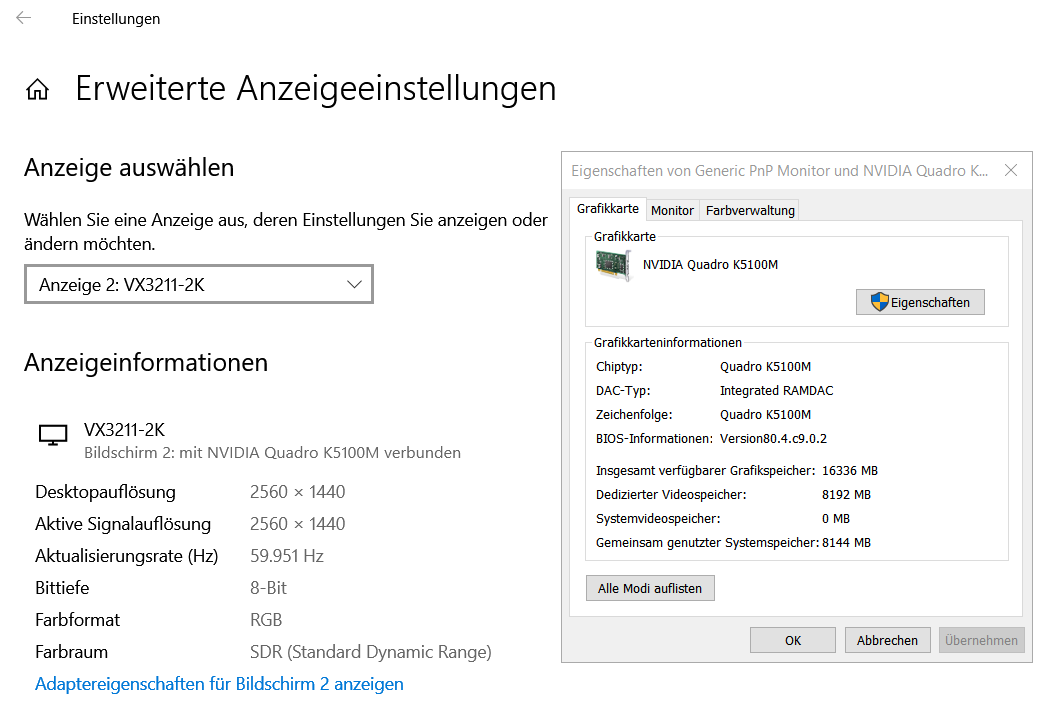Confirm the dialog with OK
This screenshot has width=1037, height=706.
(x=792, y=640)
